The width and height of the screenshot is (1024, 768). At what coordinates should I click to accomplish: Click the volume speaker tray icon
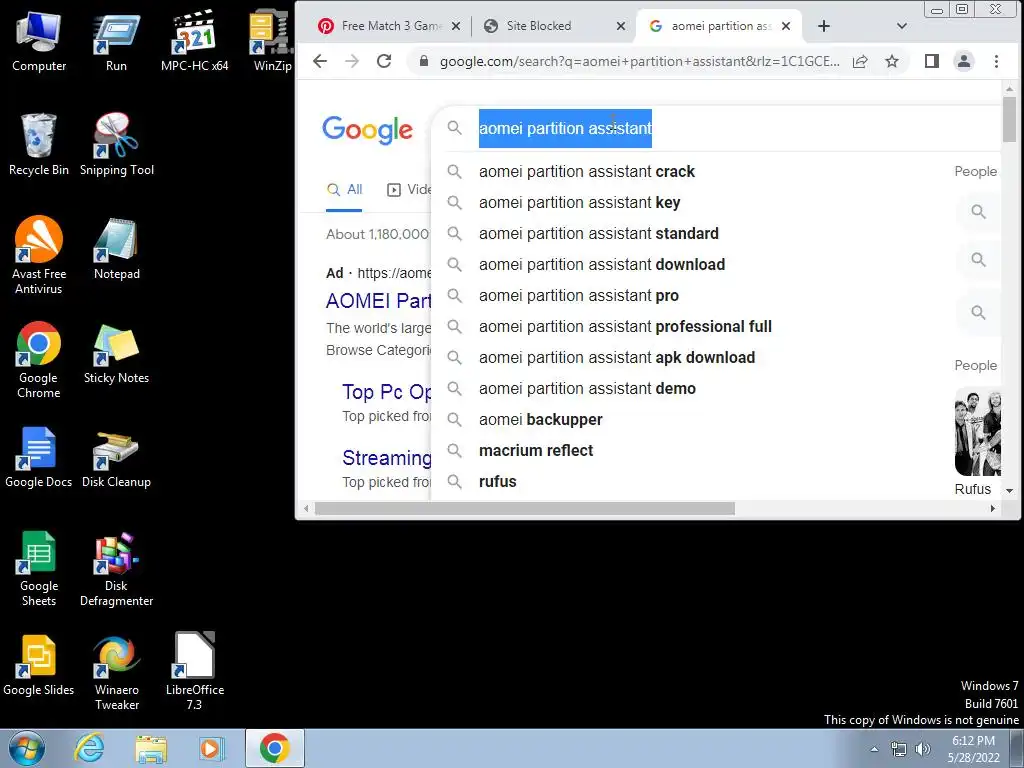[x=922, y=749]
